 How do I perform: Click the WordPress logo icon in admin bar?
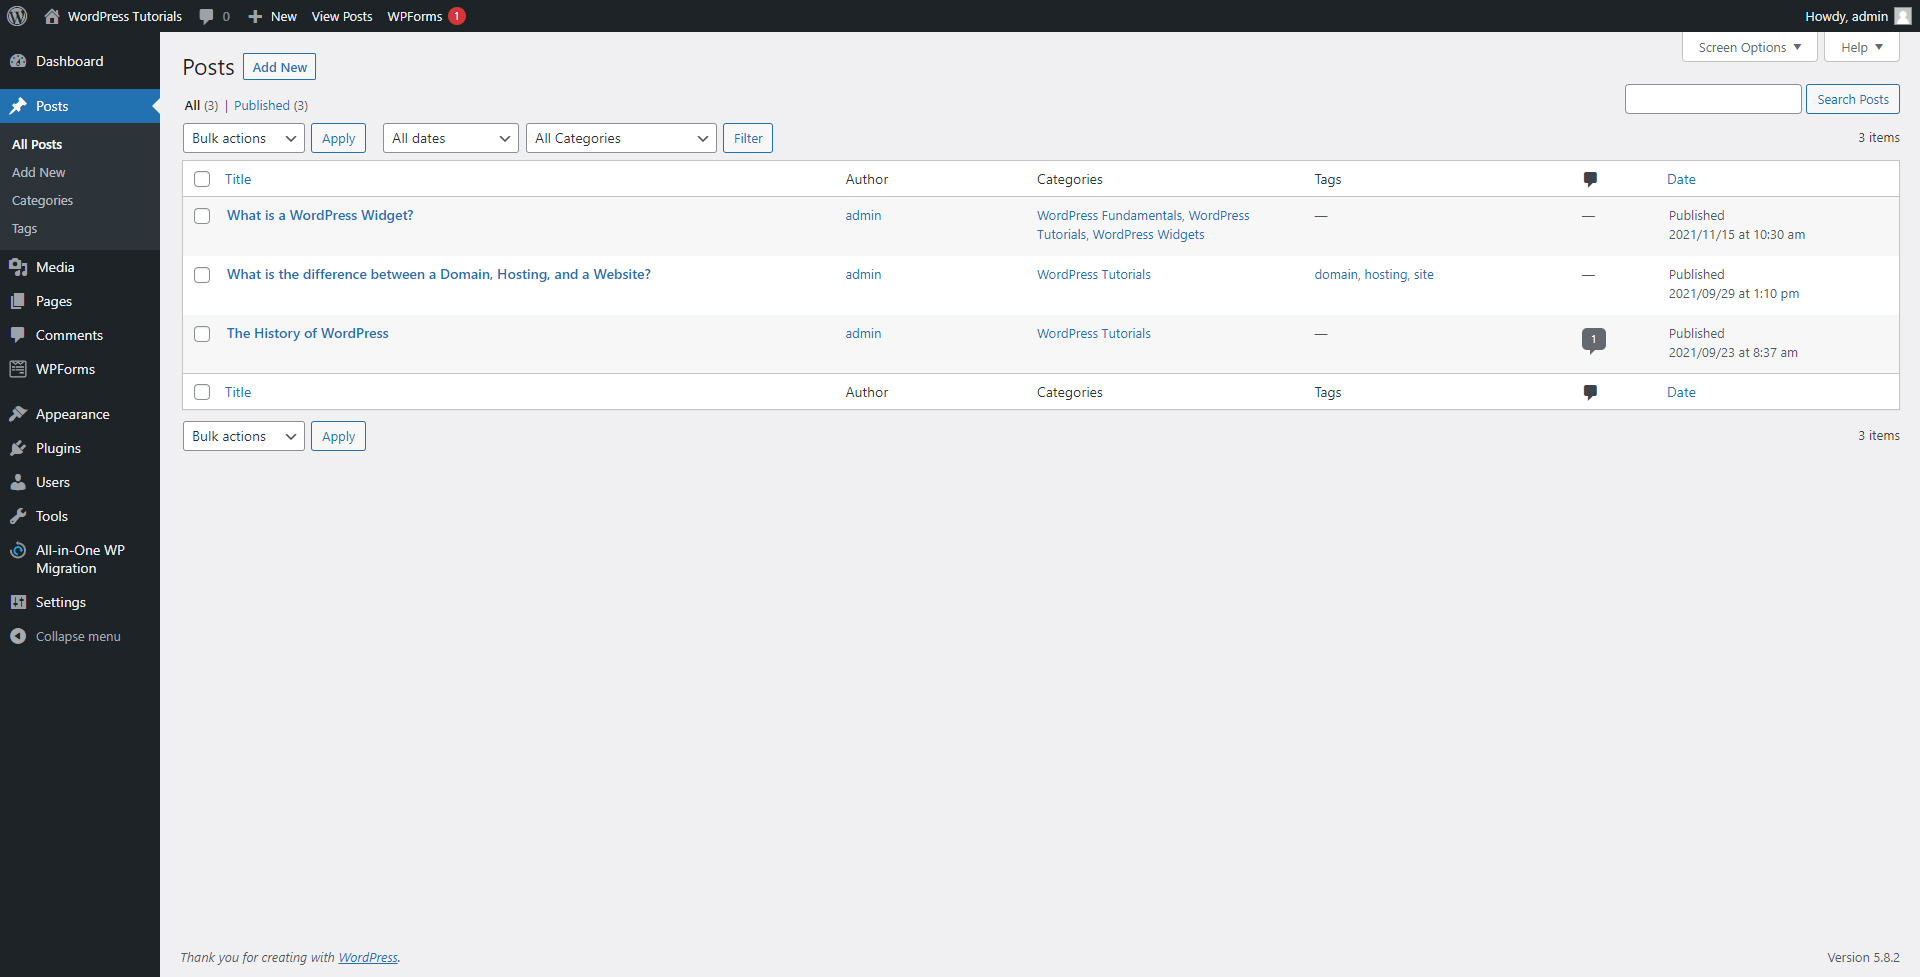pyautogui.click(x=17, y=16)
